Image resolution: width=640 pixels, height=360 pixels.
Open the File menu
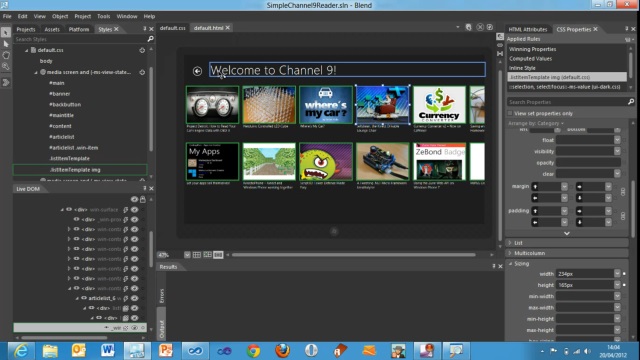click(7, 16)
